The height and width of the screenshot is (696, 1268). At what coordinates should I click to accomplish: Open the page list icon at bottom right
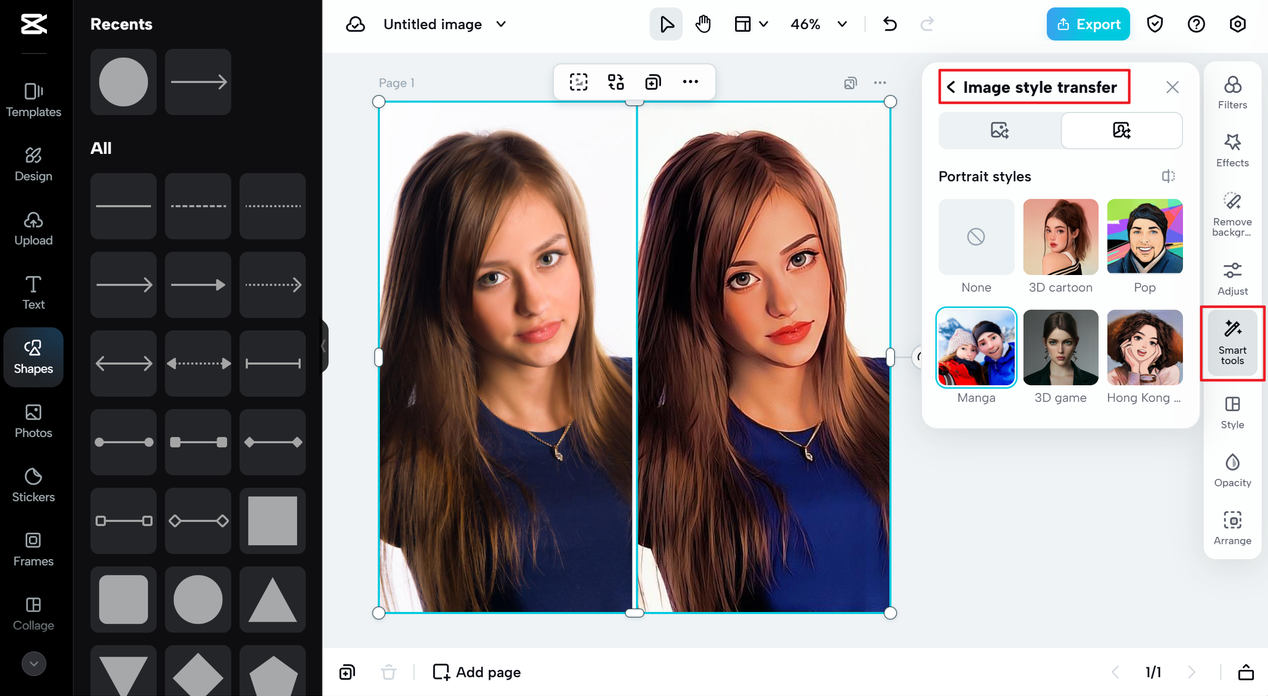point(1245,672)
